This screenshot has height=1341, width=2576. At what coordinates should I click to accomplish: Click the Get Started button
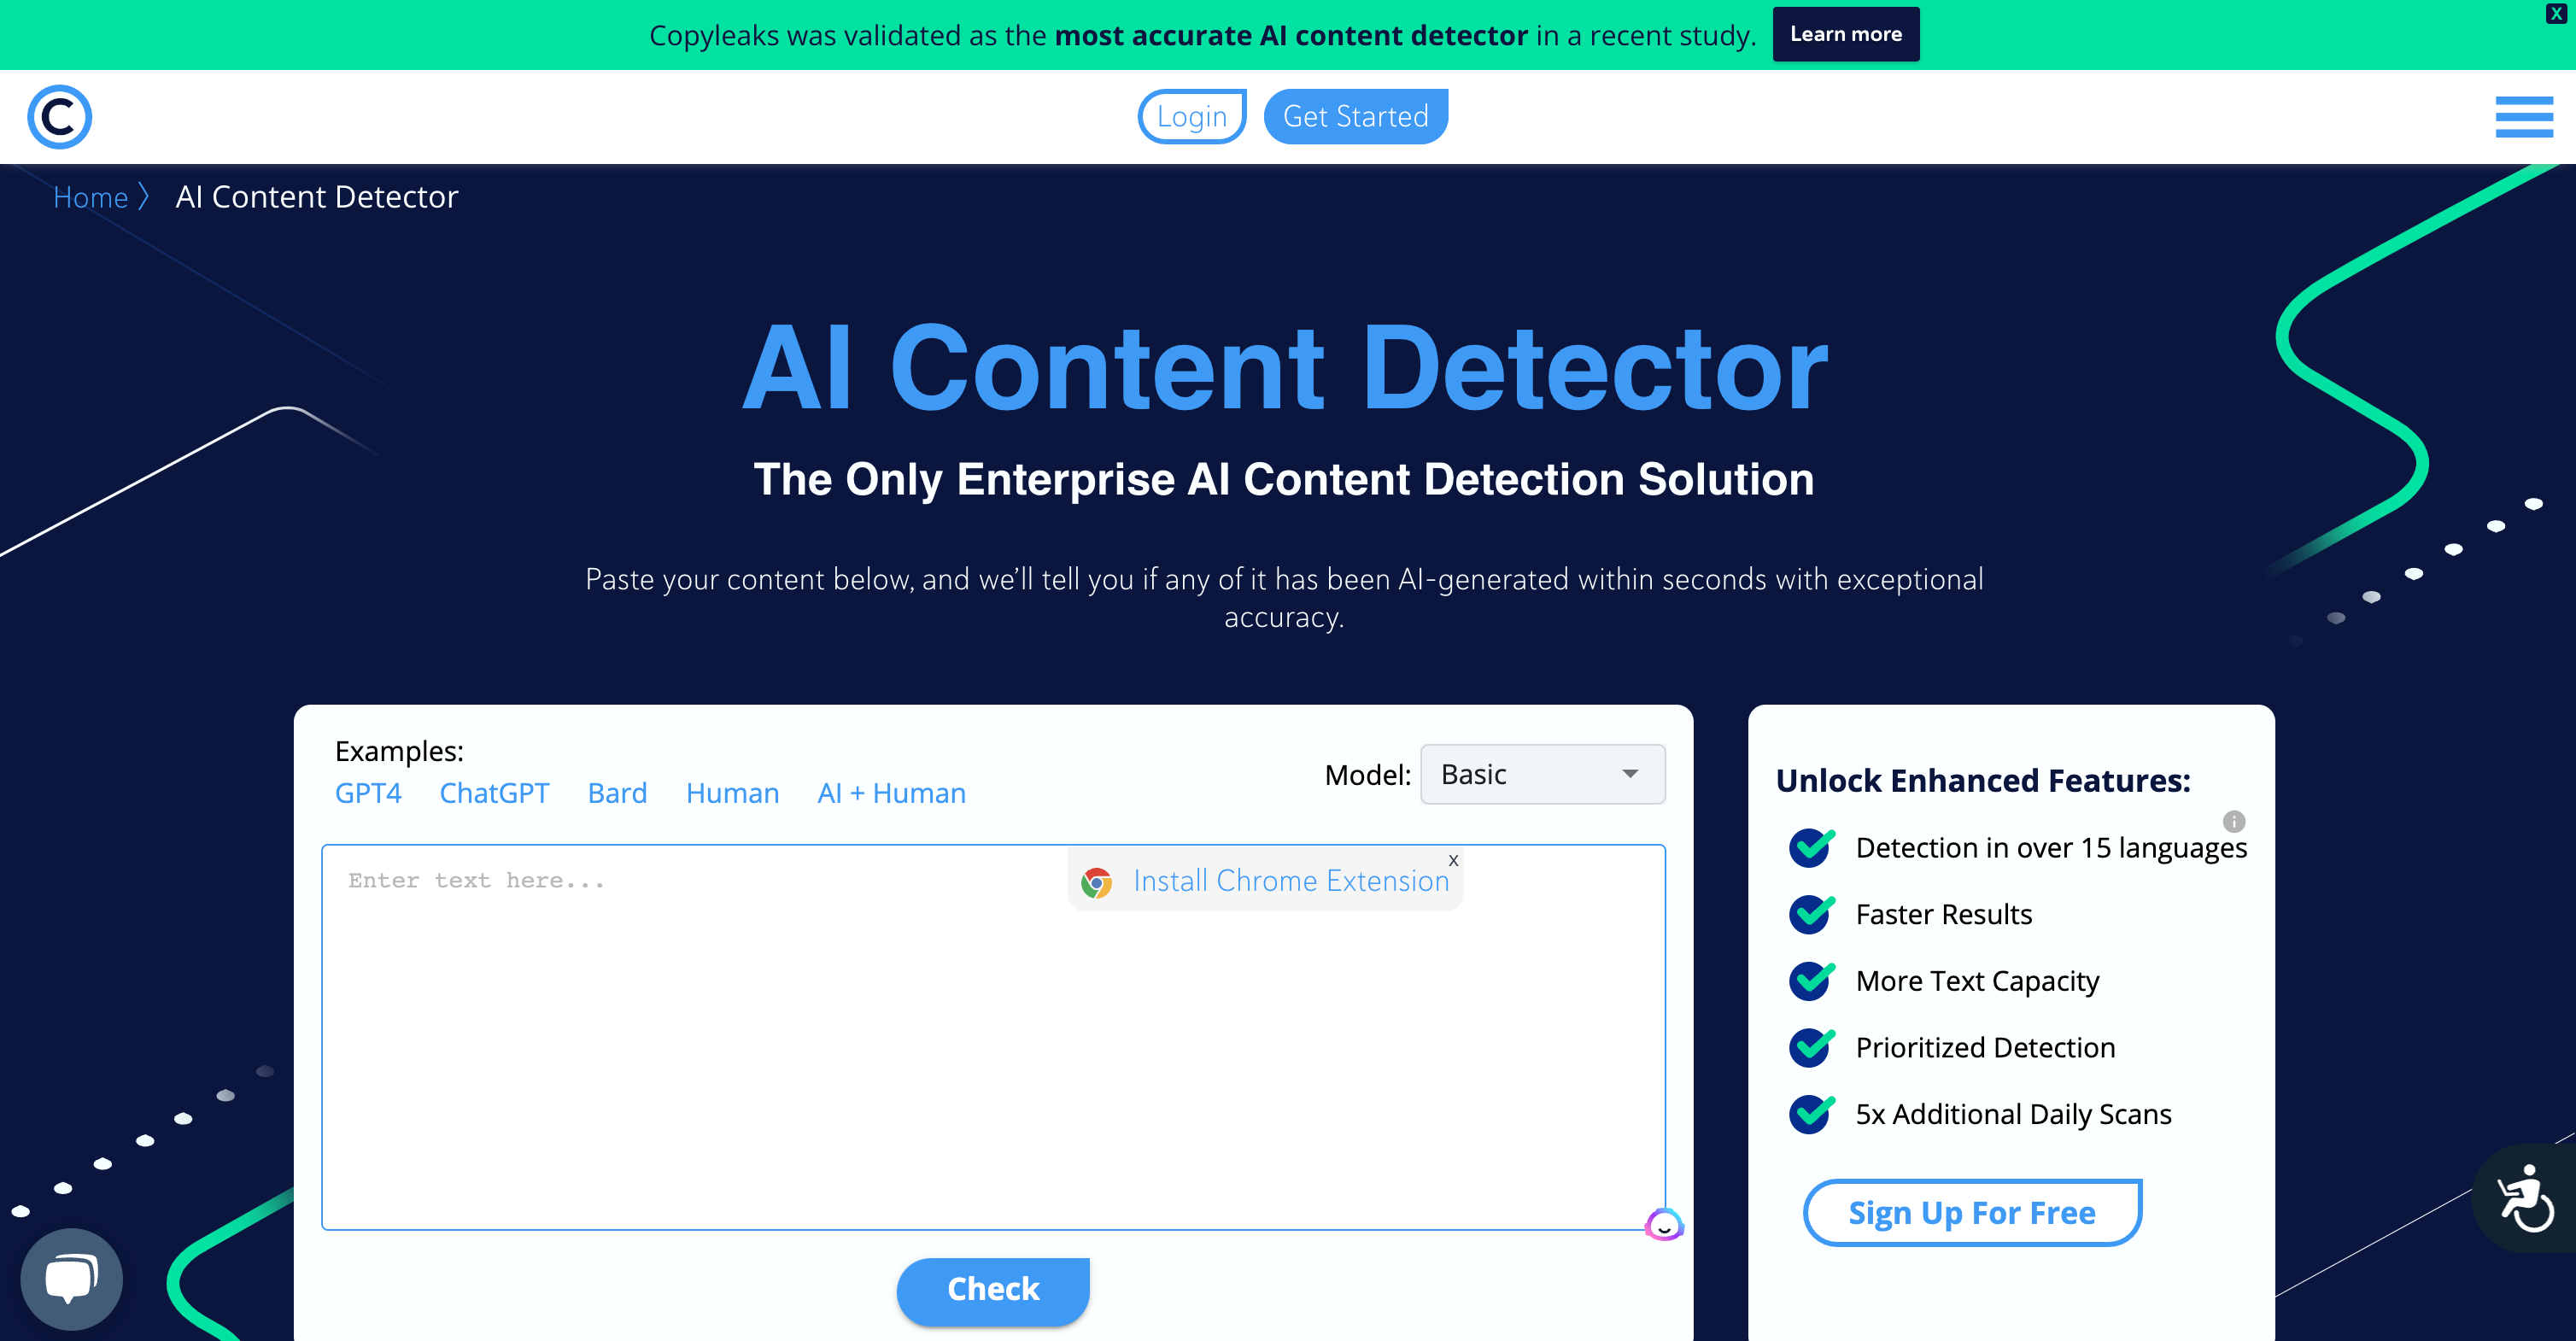coord(1356,116)
